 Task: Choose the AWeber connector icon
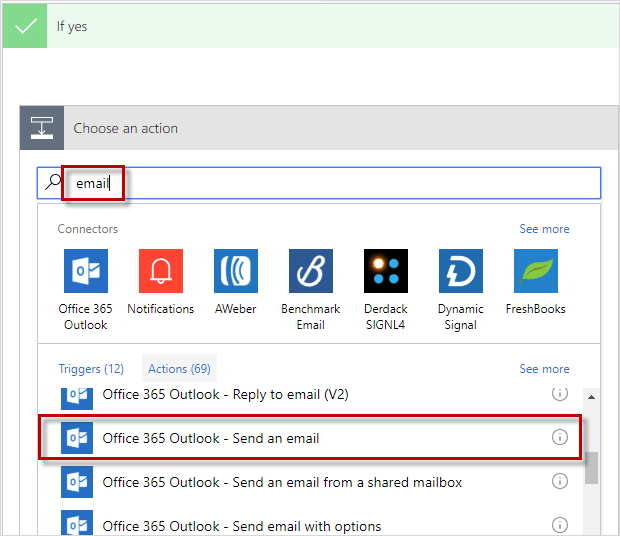[236, 271]
